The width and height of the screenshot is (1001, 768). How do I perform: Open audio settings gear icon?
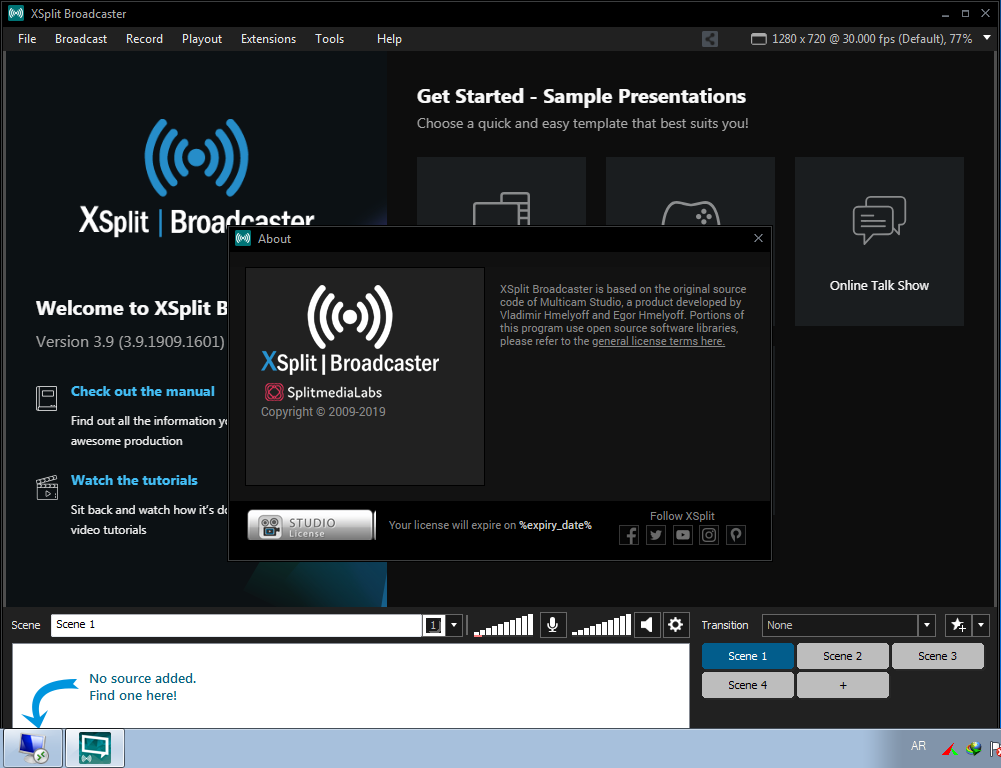[675, 624]
